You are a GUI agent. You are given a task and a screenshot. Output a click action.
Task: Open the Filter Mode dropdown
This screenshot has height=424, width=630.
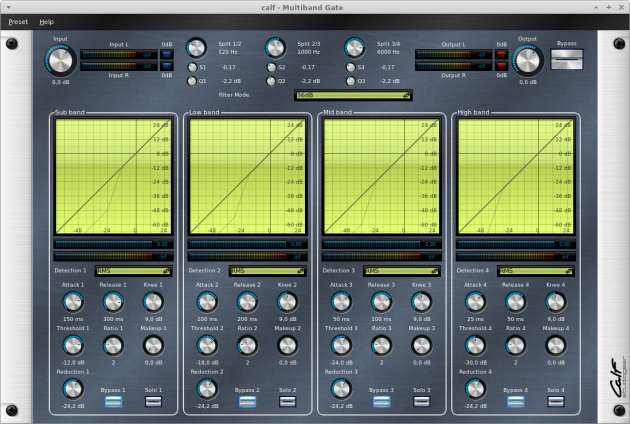pos(353,95)
